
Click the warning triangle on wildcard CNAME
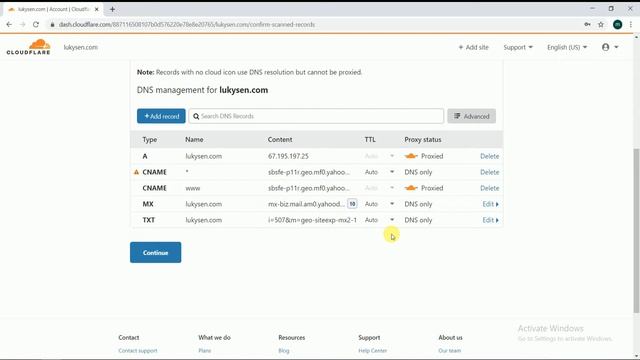point(136,172)
